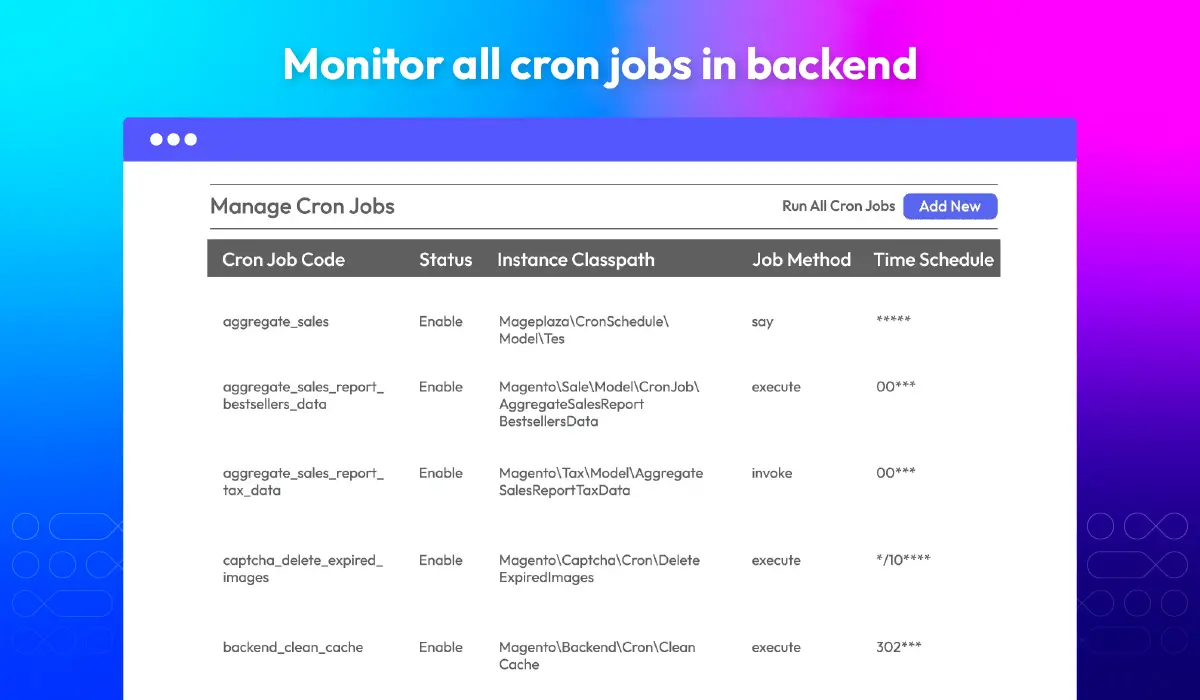Click the third window dot in title bar

(x=191, y=140)
